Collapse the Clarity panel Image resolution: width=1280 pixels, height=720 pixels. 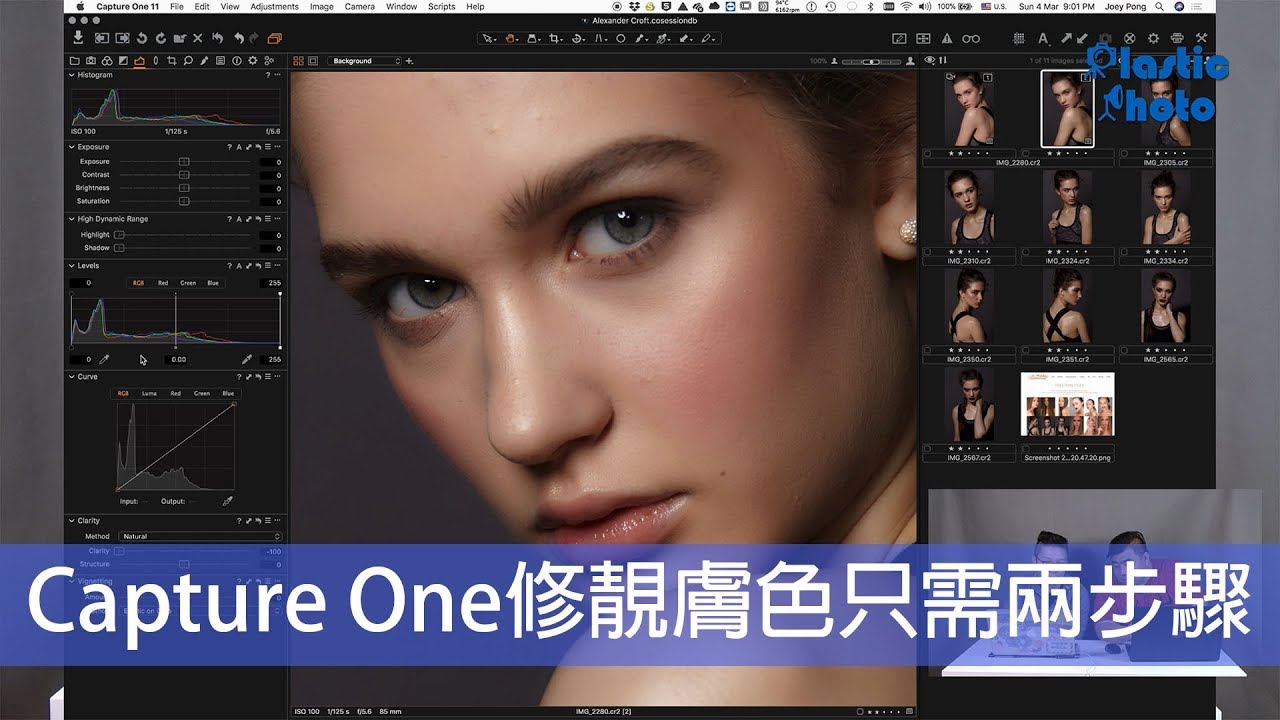click(x=72, y=521)
